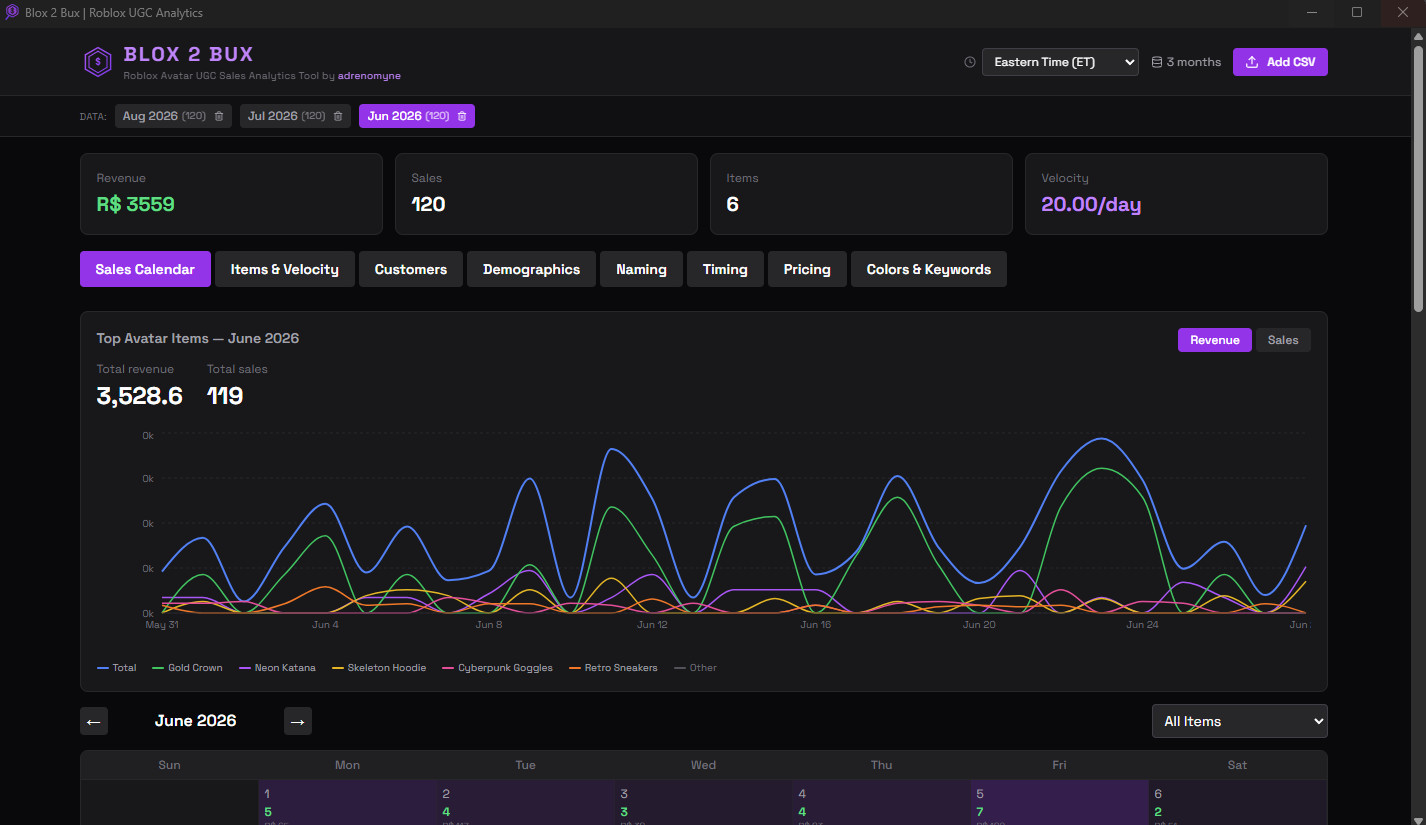Click the Blox 2 Bux hexagon logo
The width and height of the screenshot is (1426, 825).
tap(97, 62)
